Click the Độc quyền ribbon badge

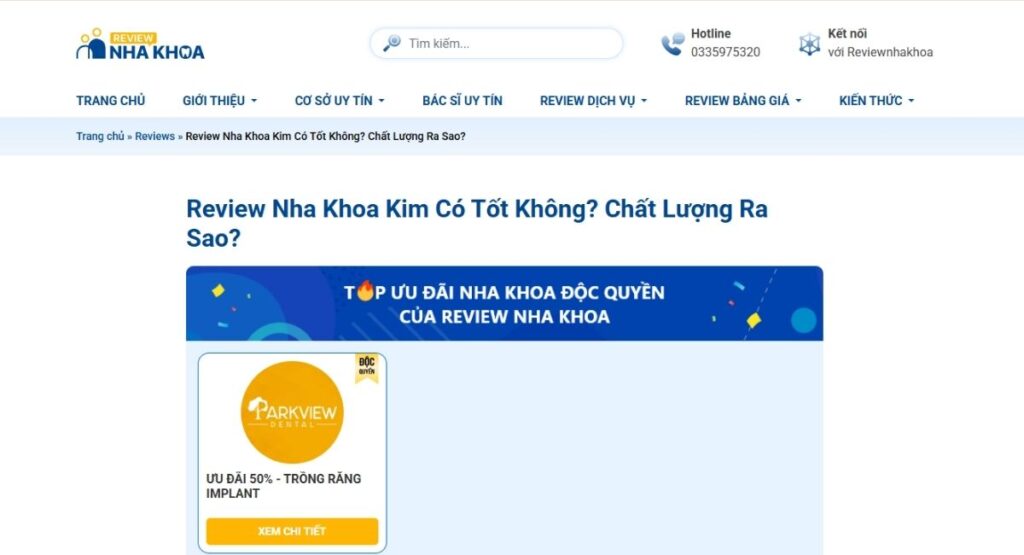367,368
